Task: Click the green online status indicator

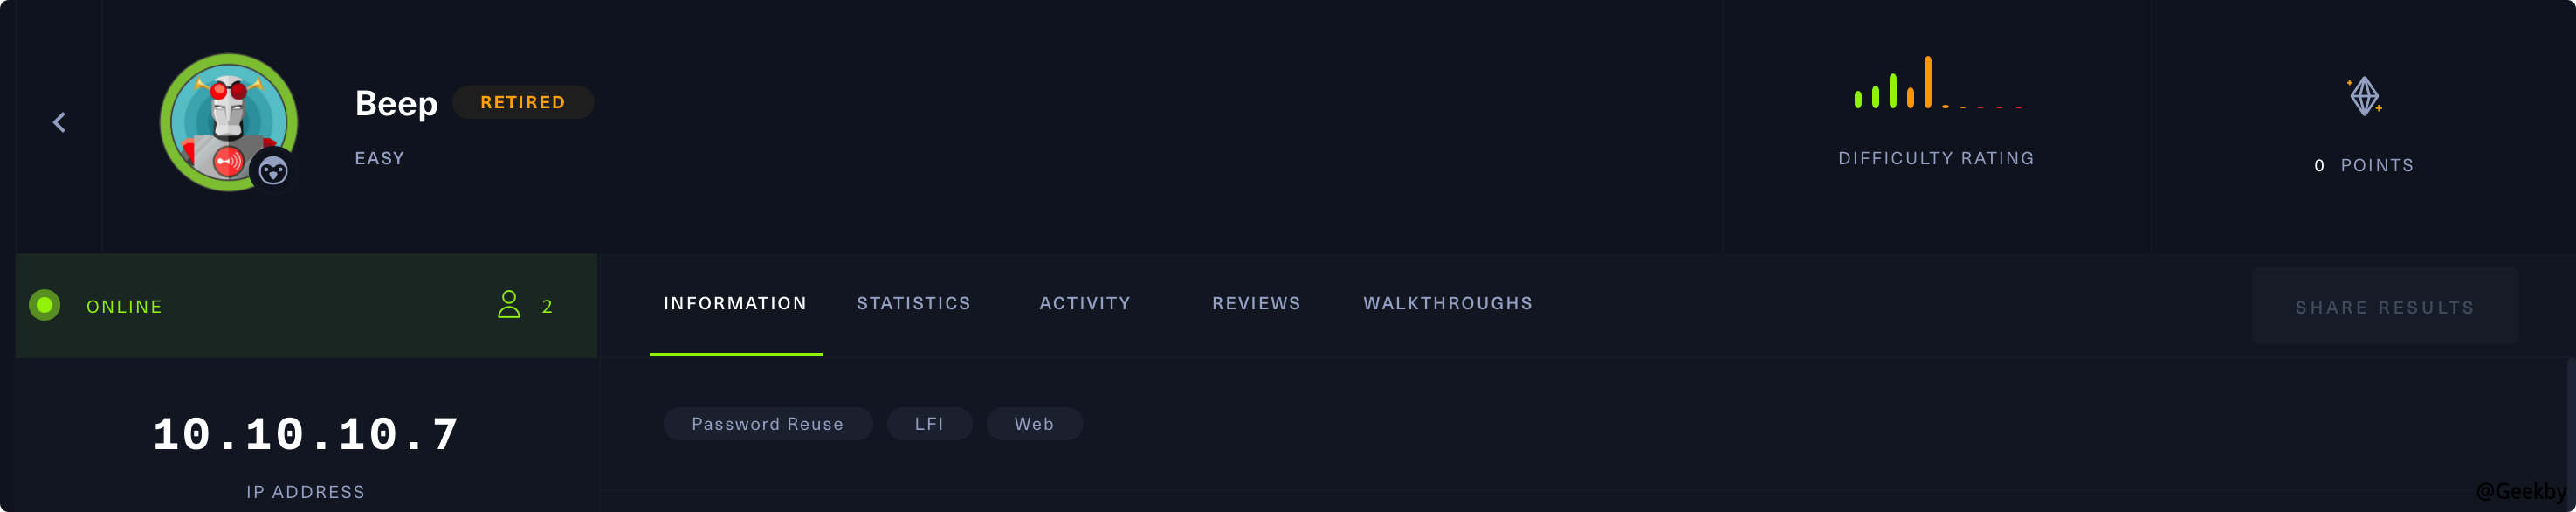Action: [x=45, y=306]
